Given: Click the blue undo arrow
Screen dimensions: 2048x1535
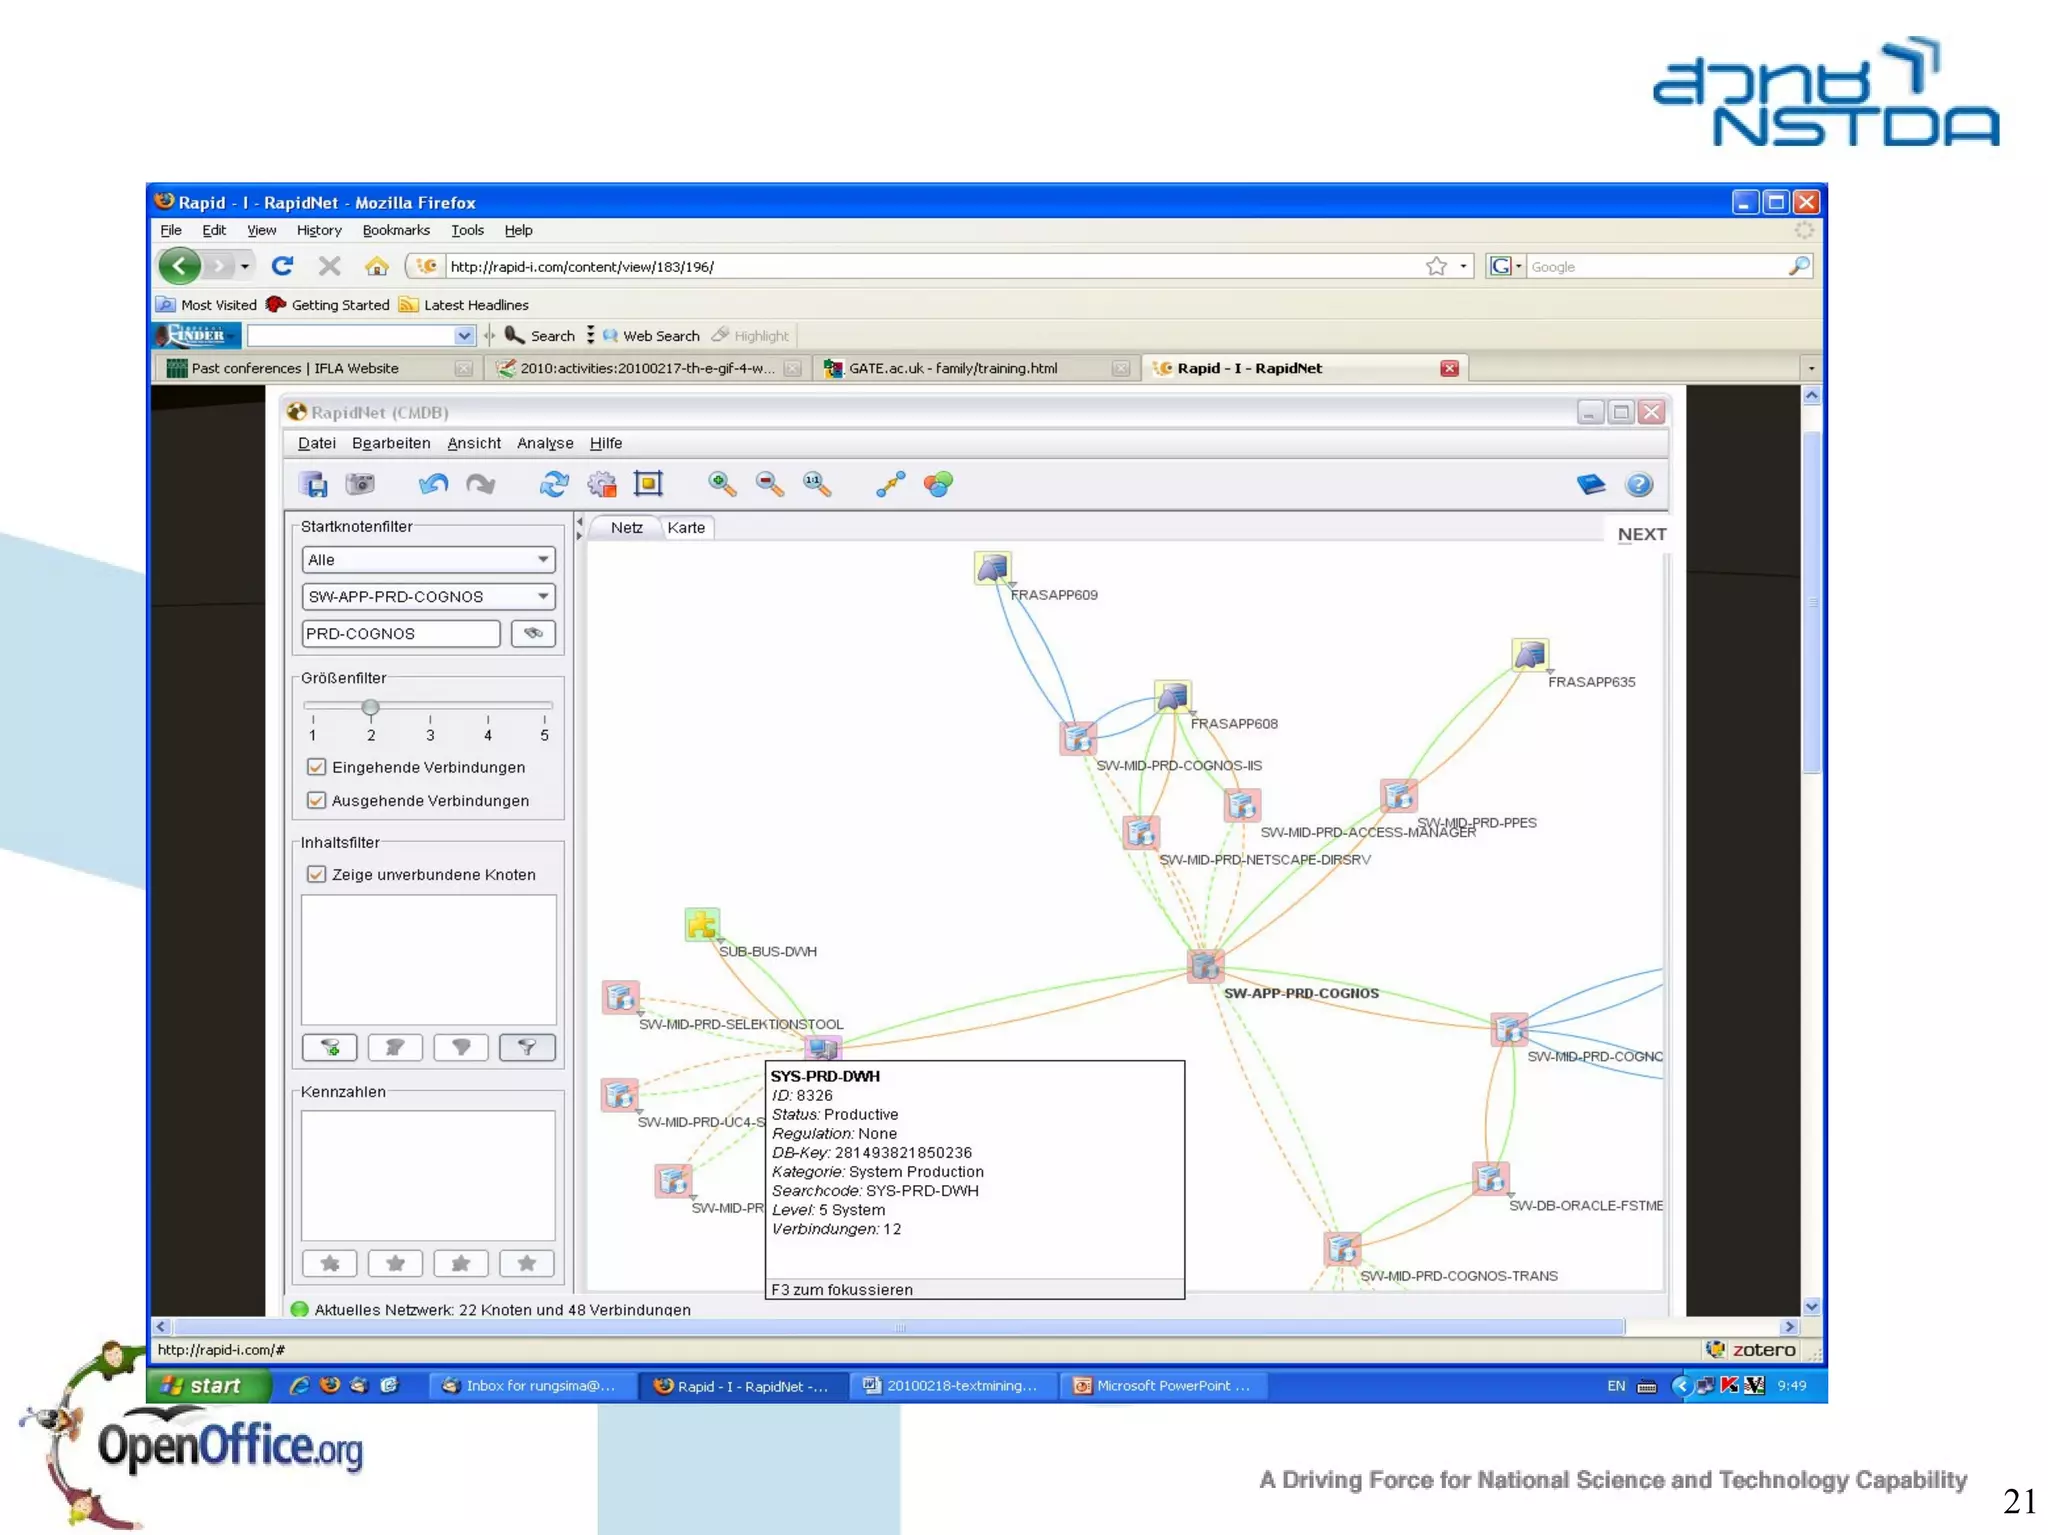Looking at the screenshot, I should coord(433,485).
